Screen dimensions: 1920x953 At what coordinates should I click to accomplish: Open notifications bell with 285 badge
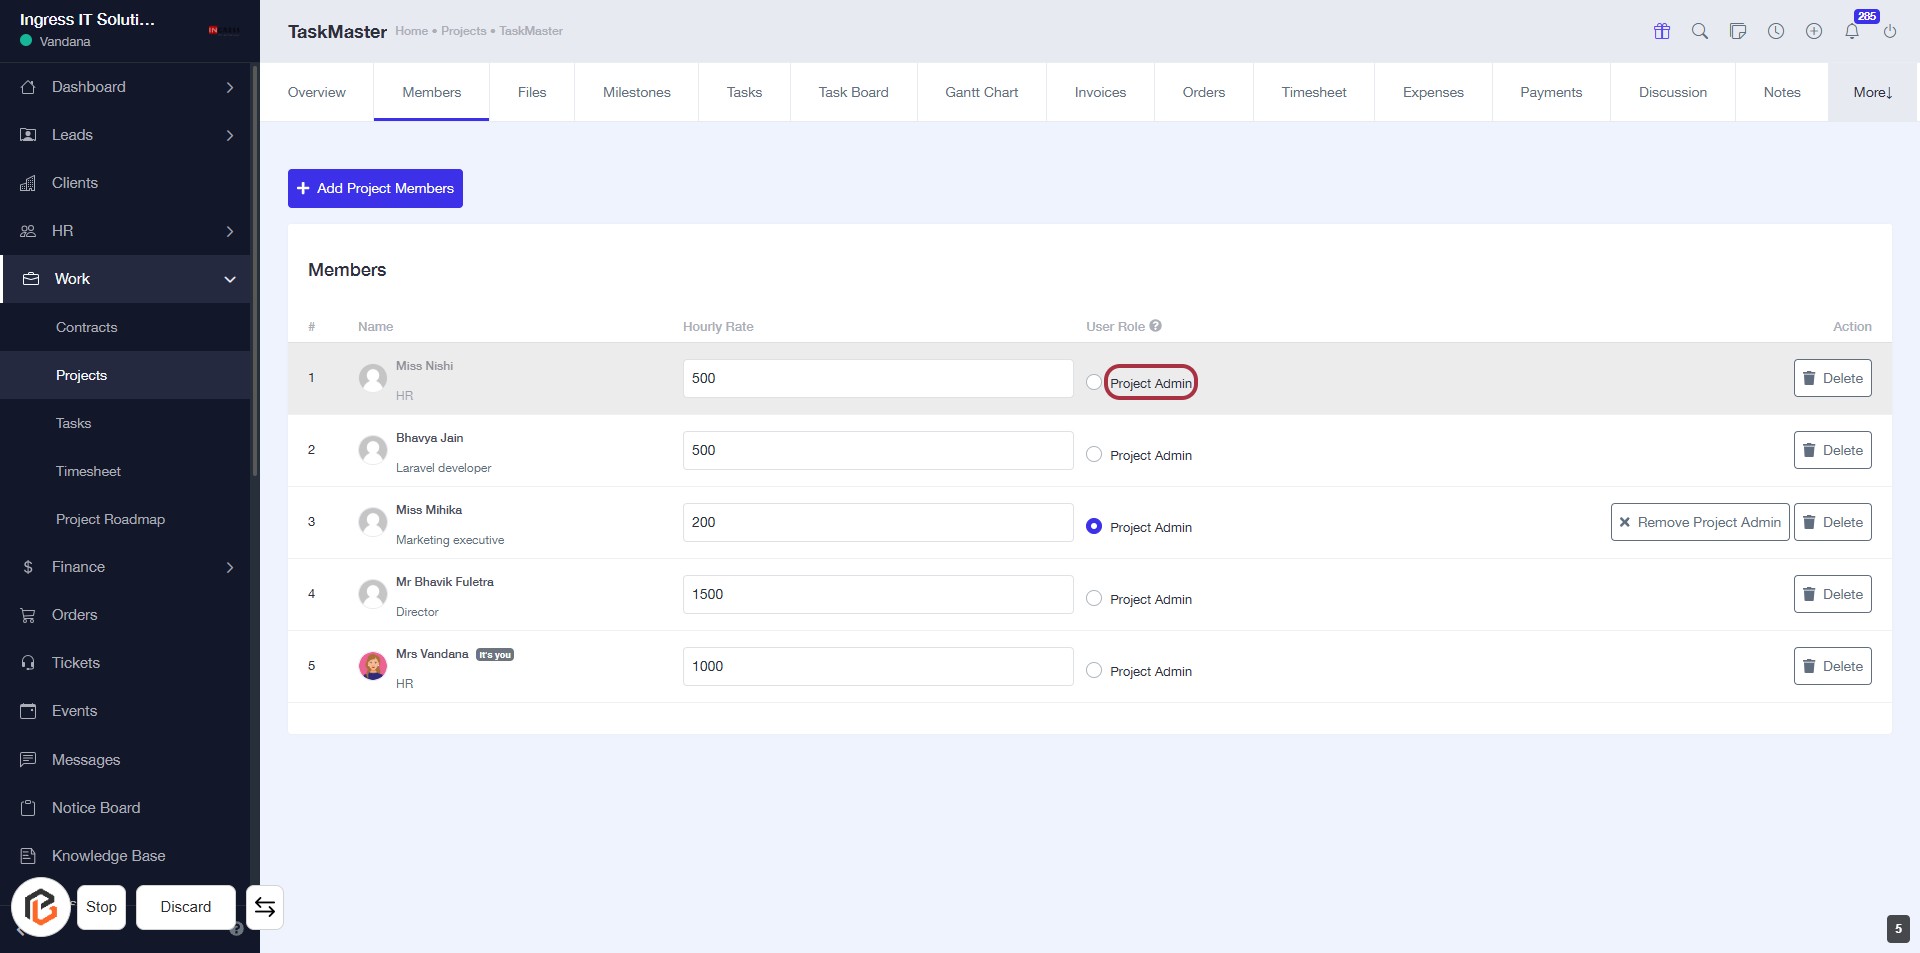1852,31
